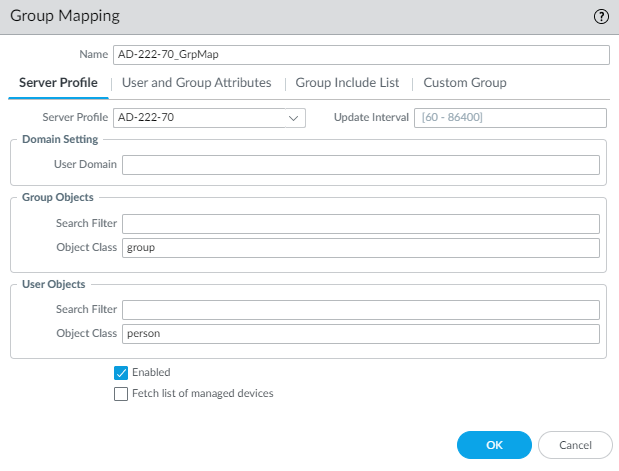Uncheck the Enabled checkbox

pos(121,373)
